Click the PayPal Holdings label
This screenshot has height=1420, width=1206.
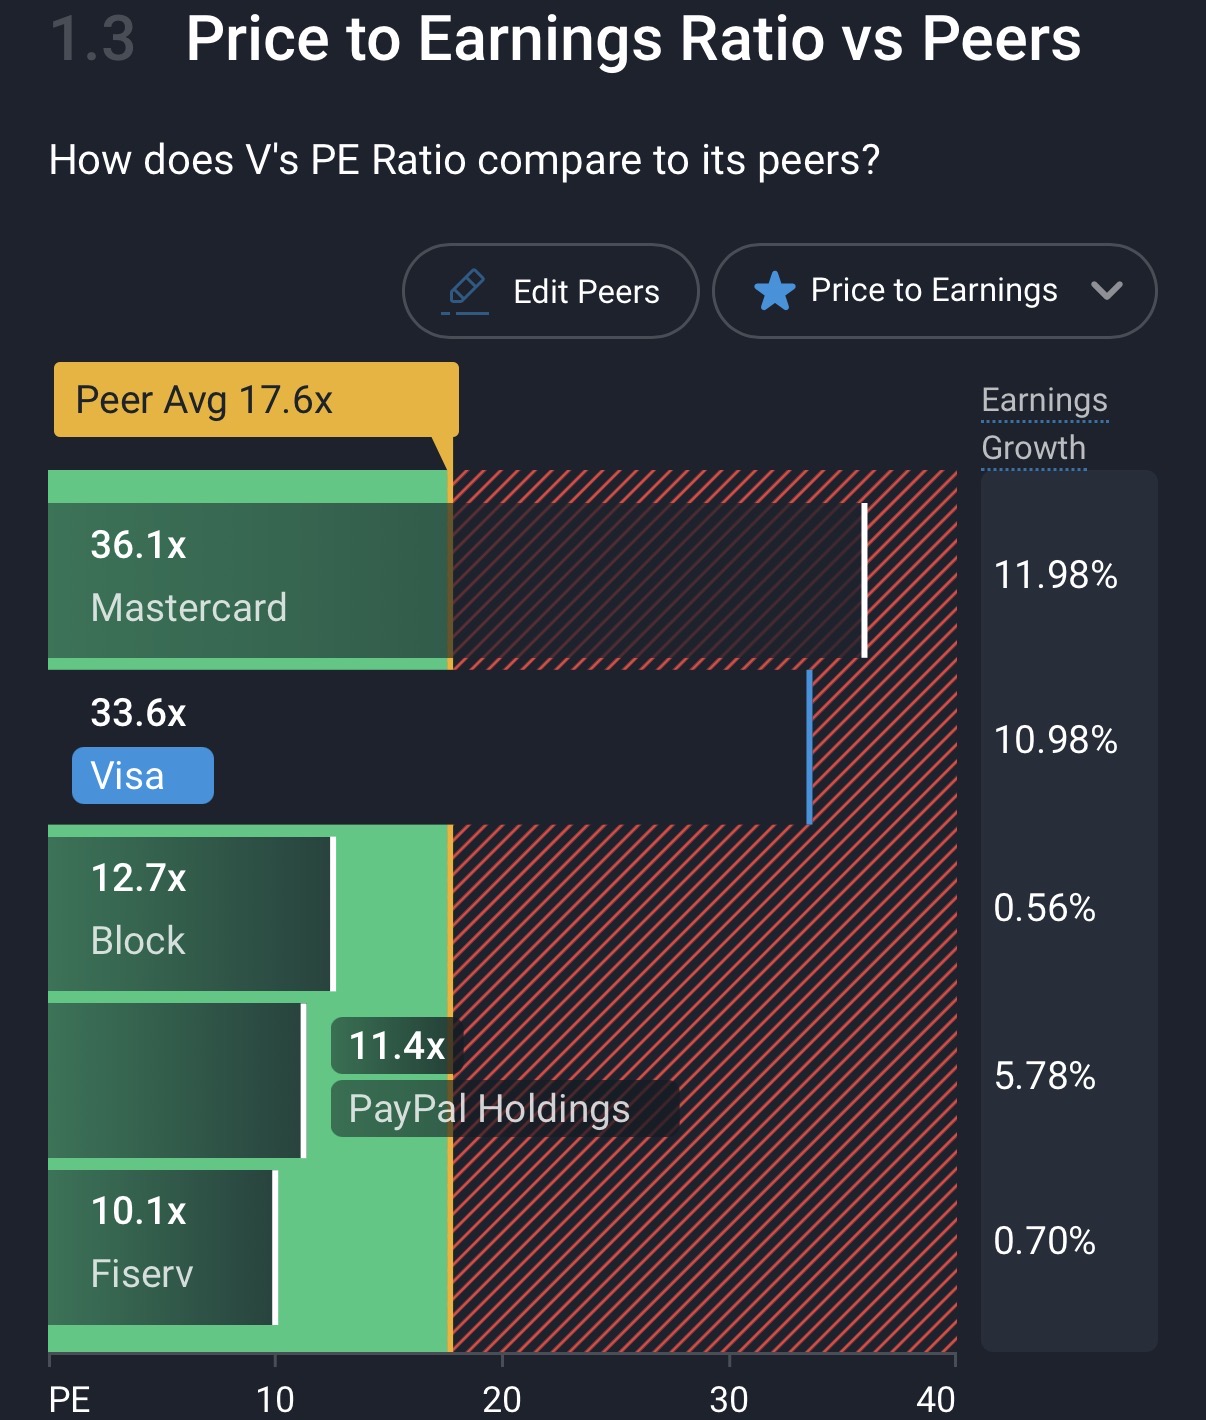[x=489, y=1109]
